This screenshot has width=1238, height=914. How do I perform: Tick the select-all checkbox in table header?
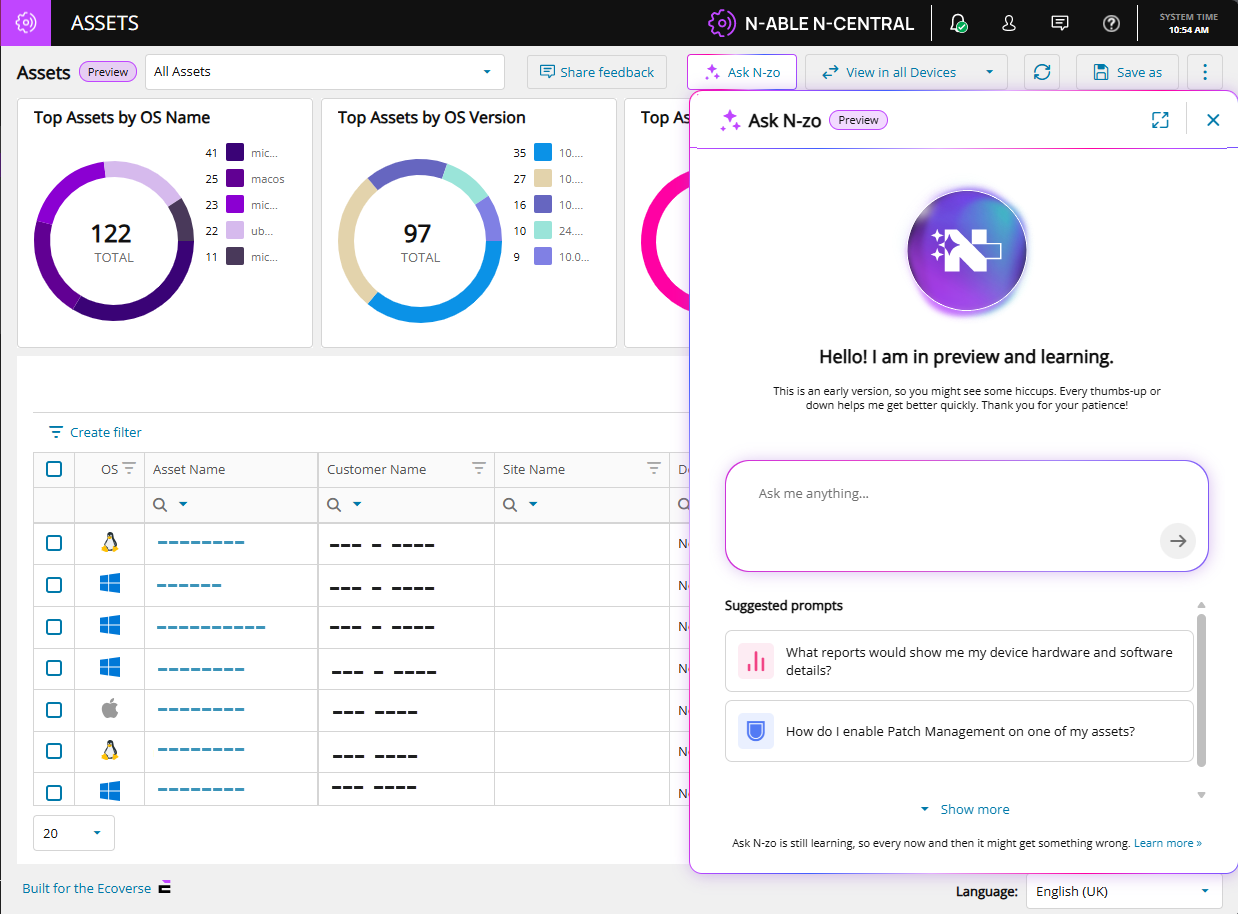54,469
